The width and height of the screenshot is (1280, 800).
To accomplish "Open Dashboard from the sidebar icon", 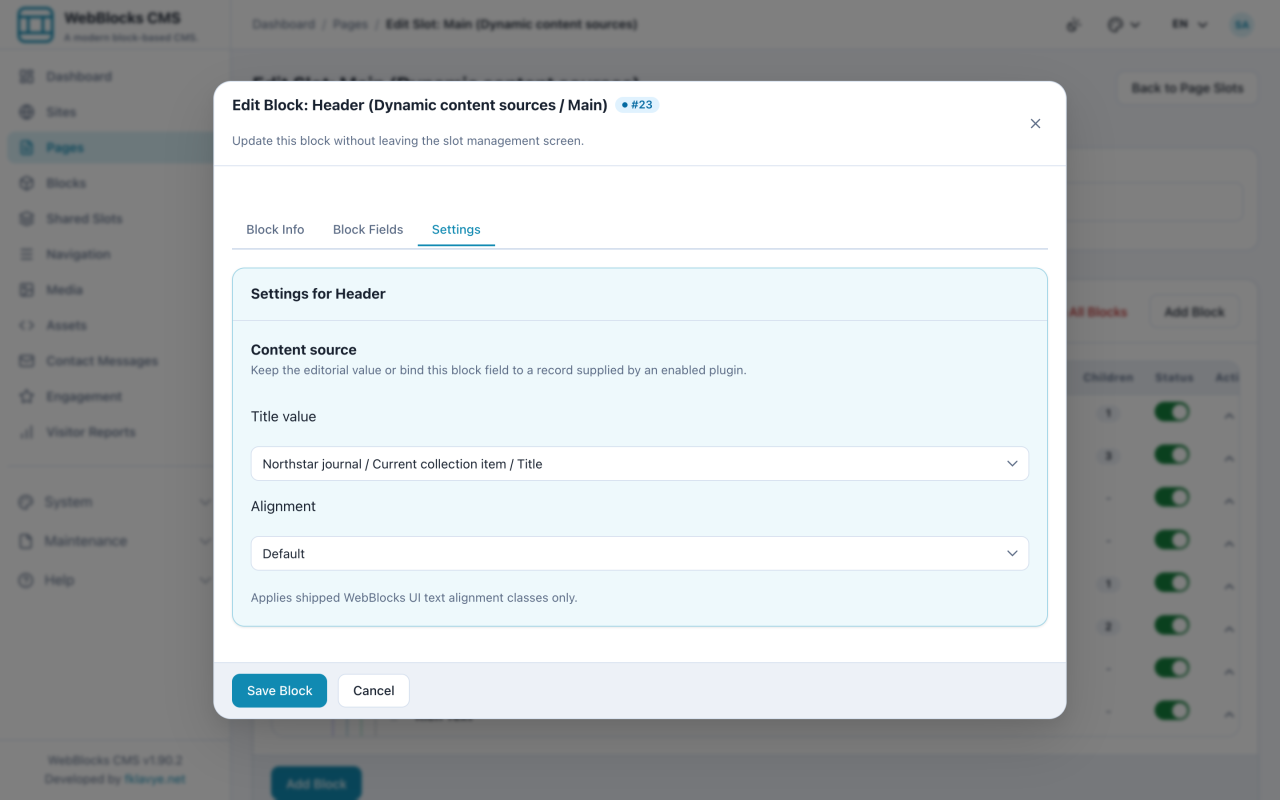I will pyautogui.click(x=27, y=77).
